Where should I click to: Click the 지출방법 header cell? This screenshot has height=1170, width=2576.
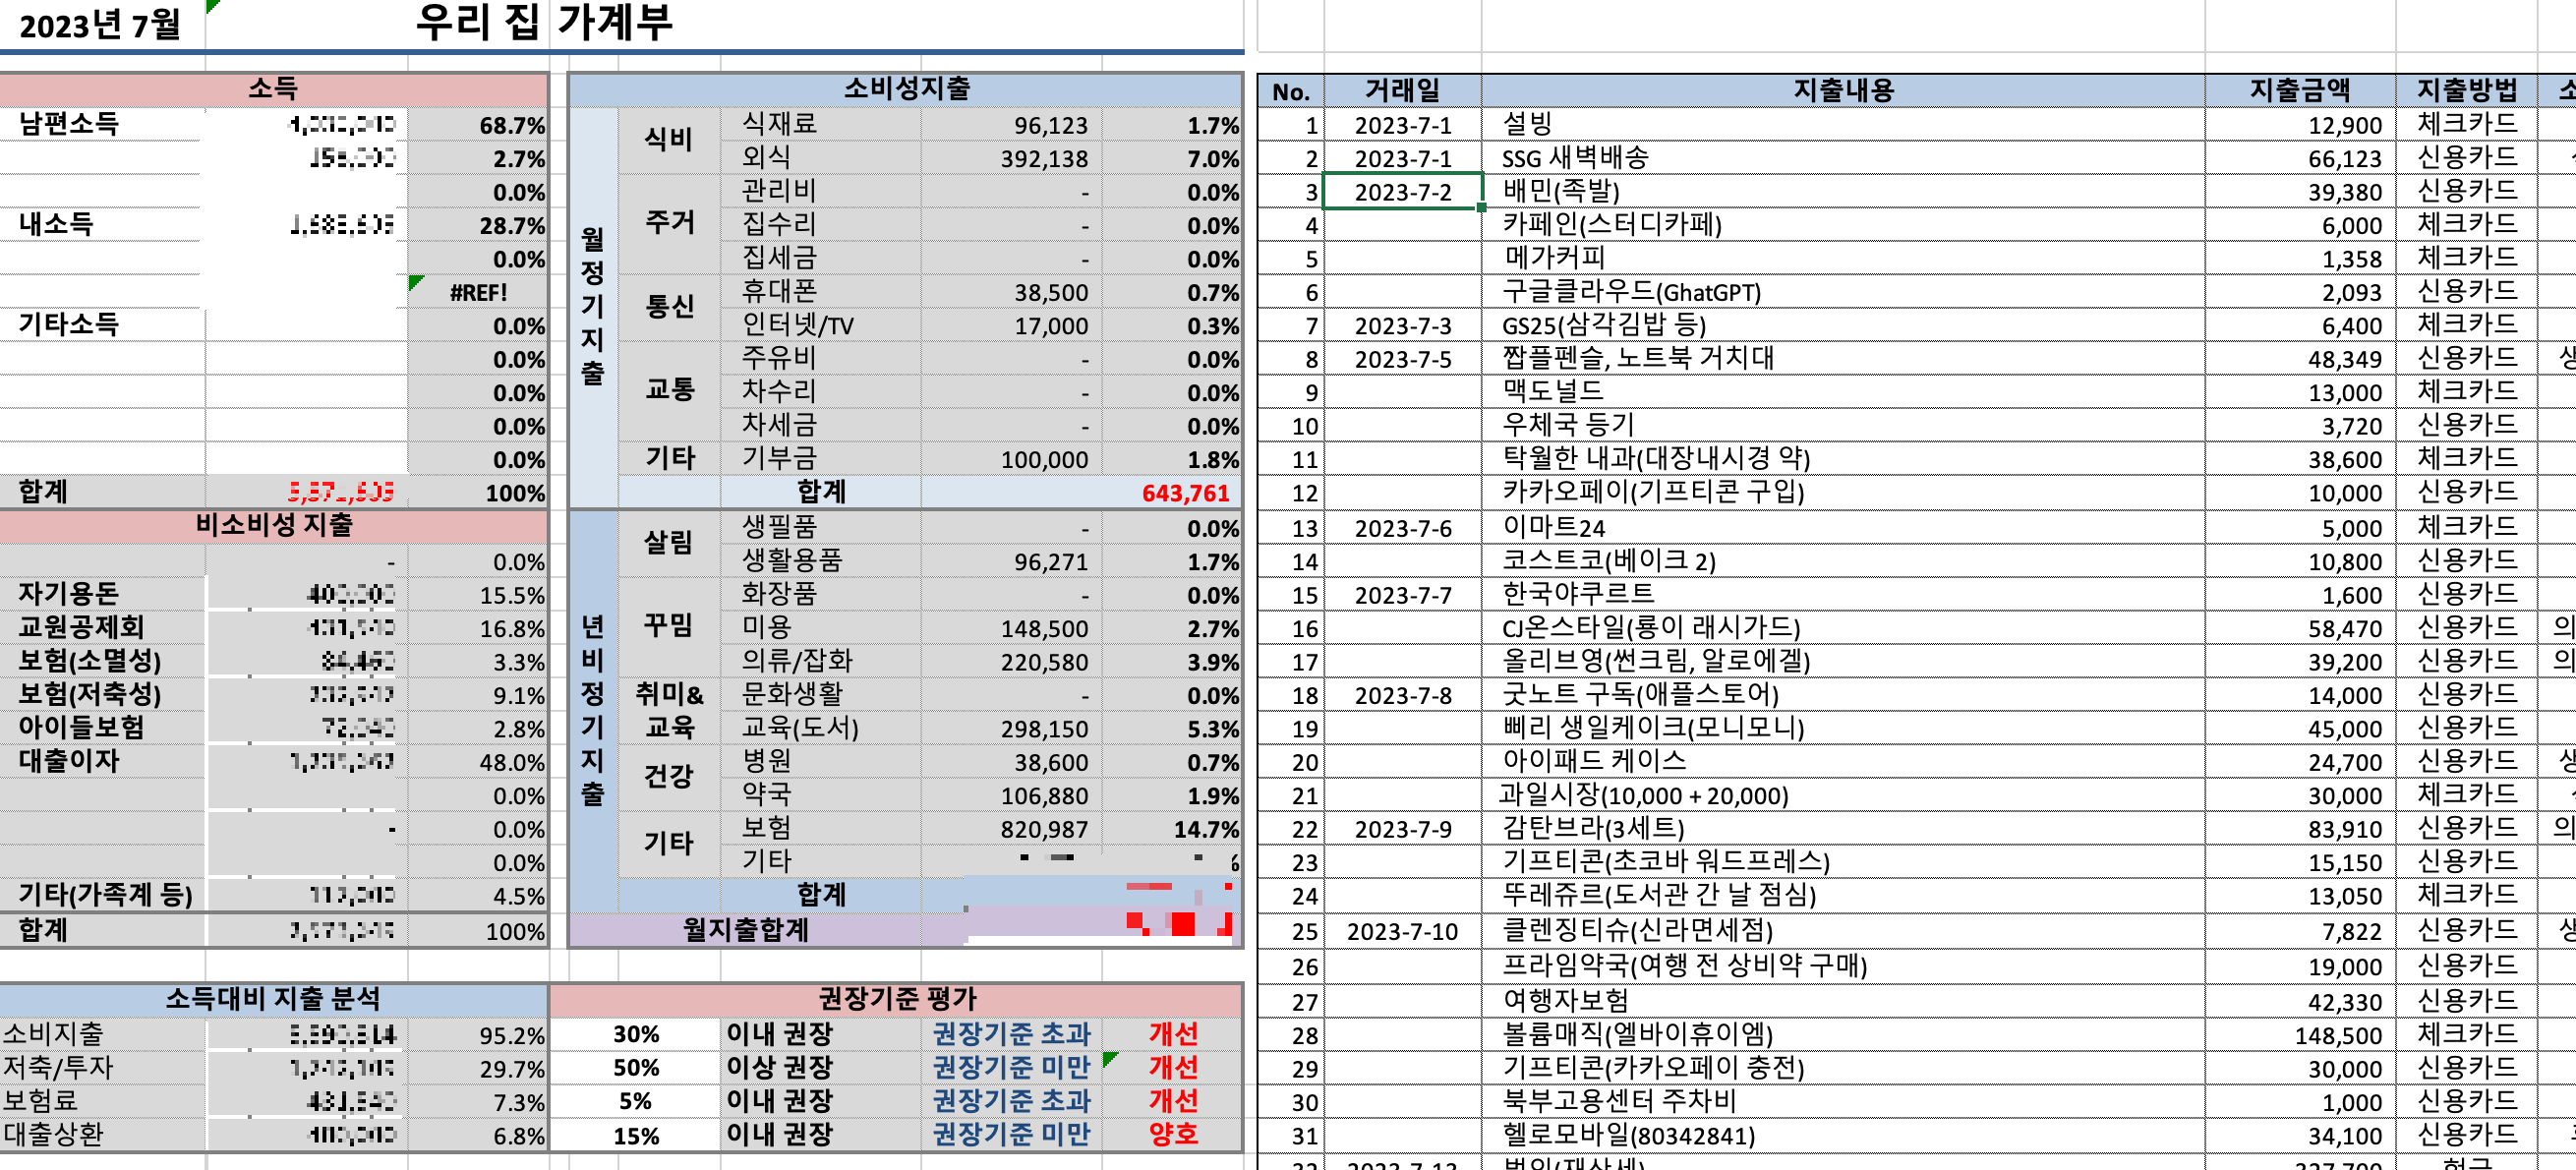coord(2465,90)
